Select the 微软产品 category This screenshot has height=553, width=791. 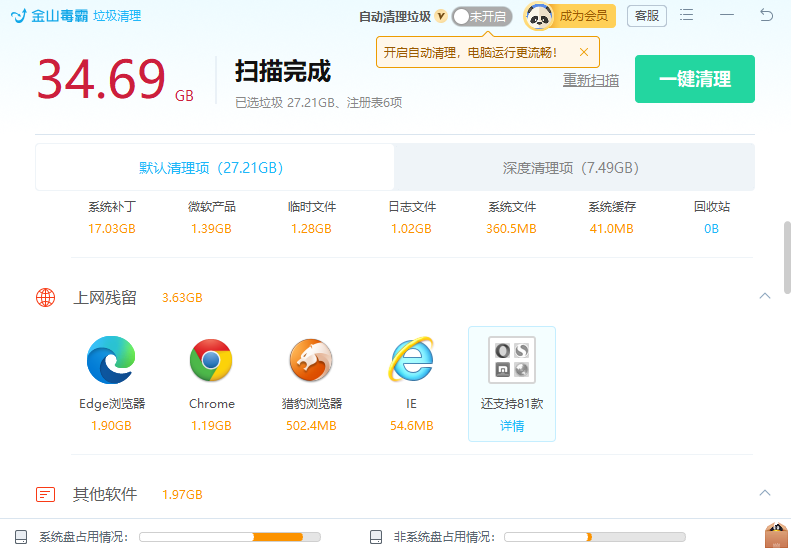[x=211, y=207]
